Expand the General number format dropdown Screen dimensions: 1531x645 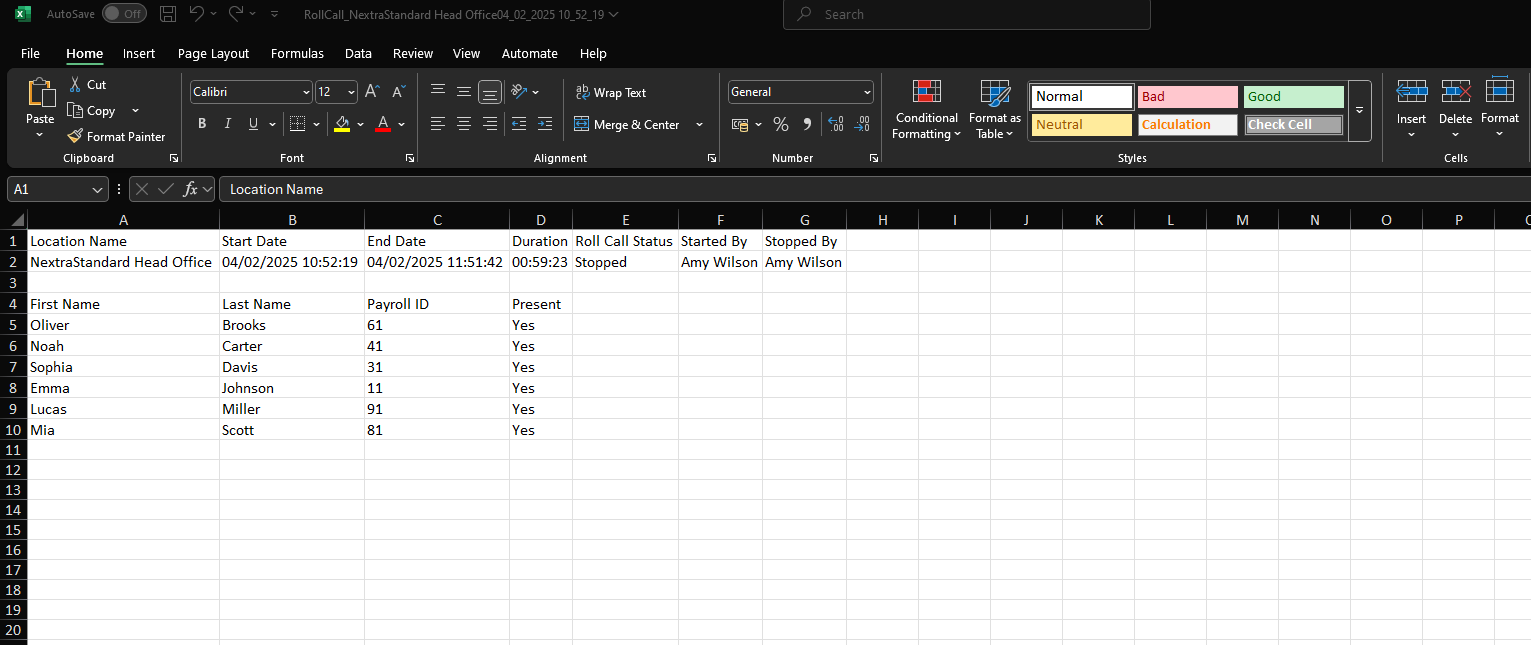pos(866,92)
